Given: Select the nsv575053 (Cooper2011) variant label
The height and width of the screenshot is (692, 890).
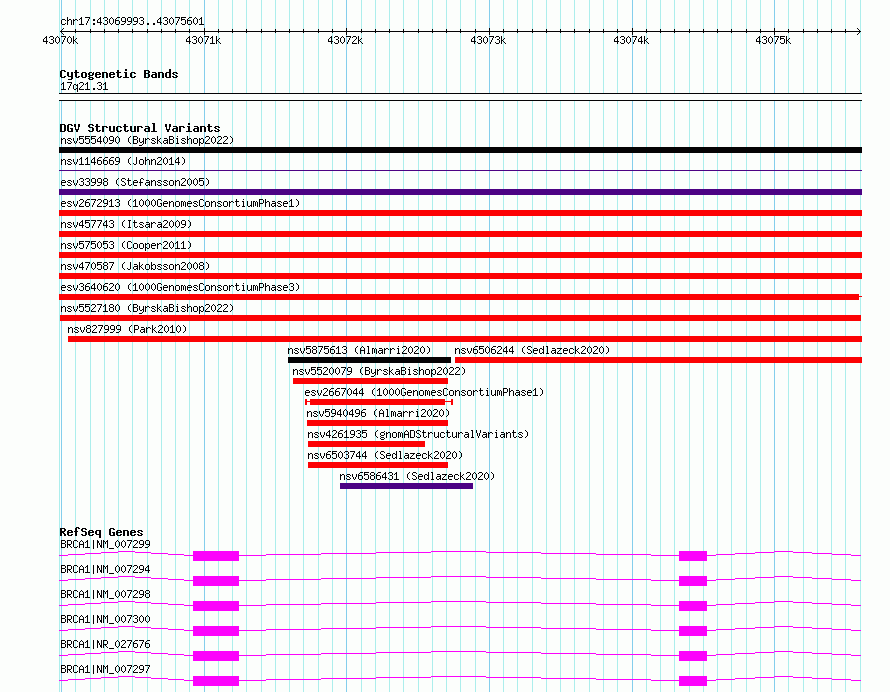Looking at the screenshot, I should tap(126, 245).
